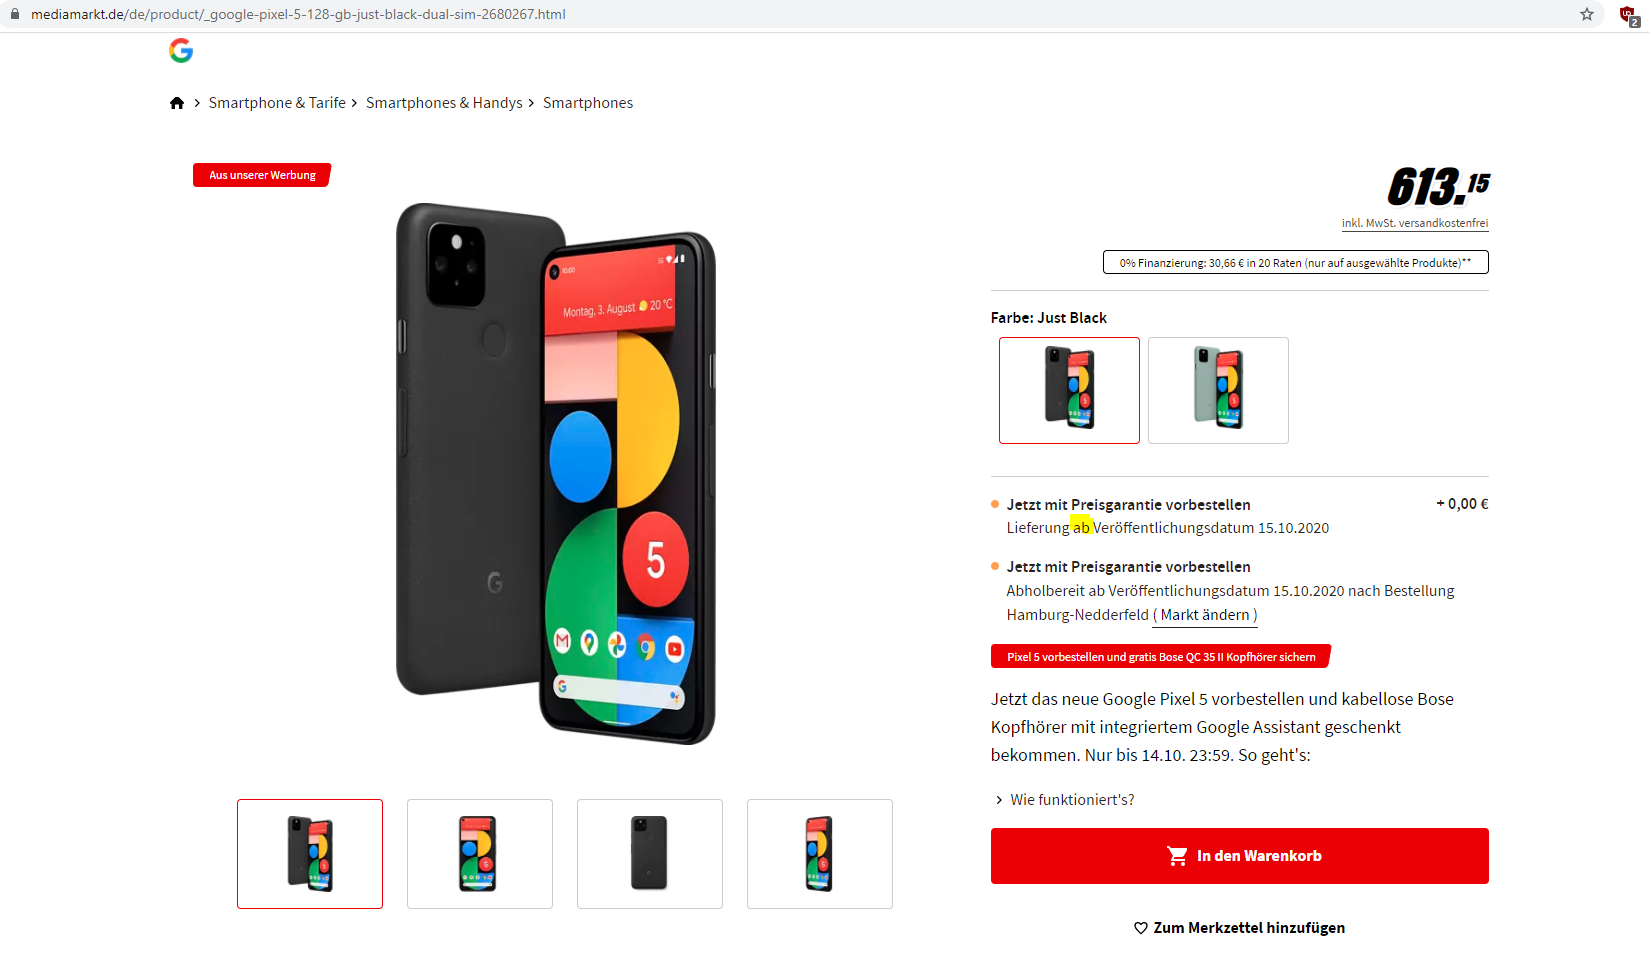Show the back-view phone thumbnail
Image resolution: width=1649 pixels, height=971 pixels.
tap(650, 854)
